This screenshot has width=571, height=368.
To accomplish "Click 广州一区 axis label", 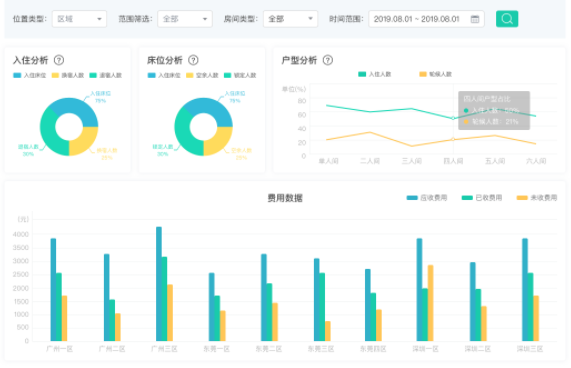I will (x=59, y=349).
